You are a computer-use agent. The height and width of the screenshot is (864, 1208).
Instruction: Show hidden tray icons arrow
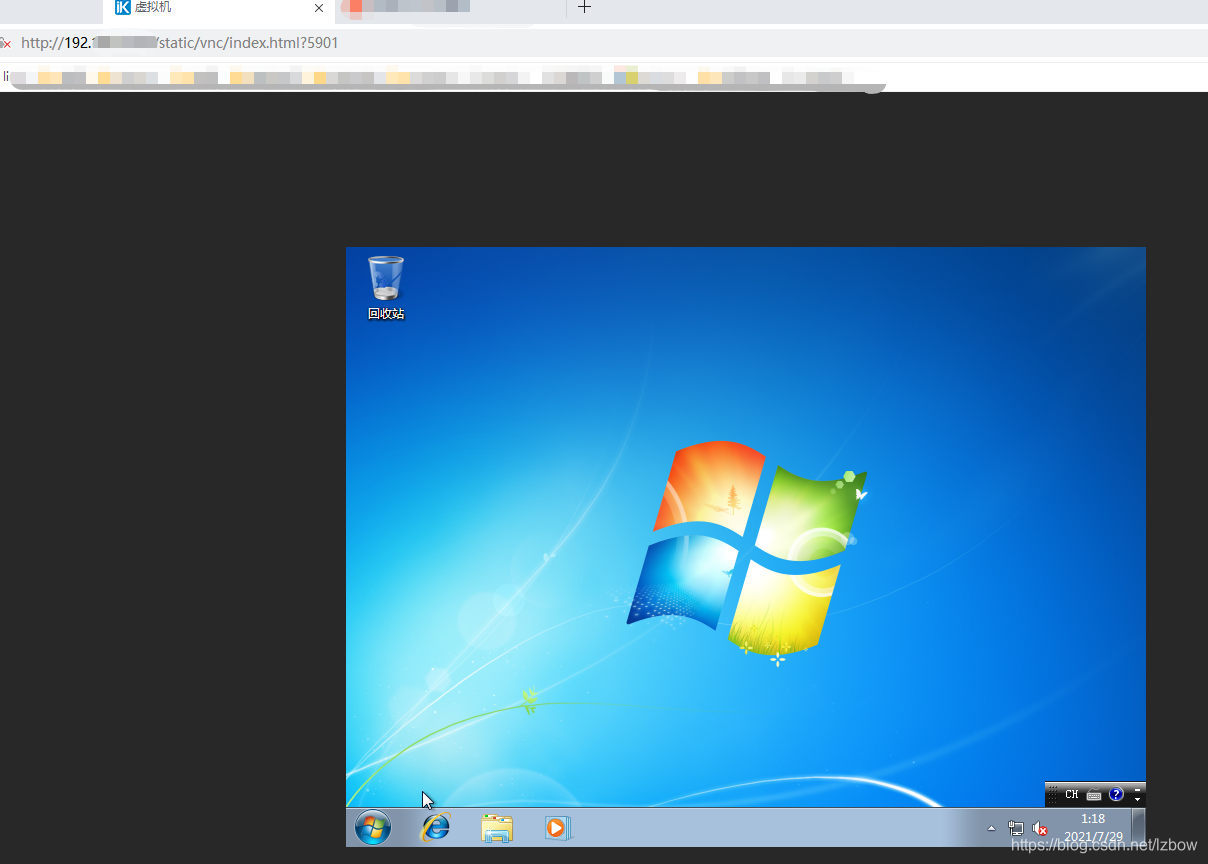[x=991, y=828]
